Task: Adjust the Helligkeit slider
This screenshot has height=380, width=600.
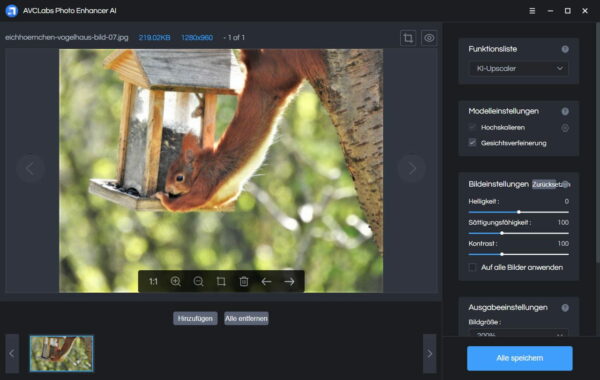Action: click(x=518, y=212)
